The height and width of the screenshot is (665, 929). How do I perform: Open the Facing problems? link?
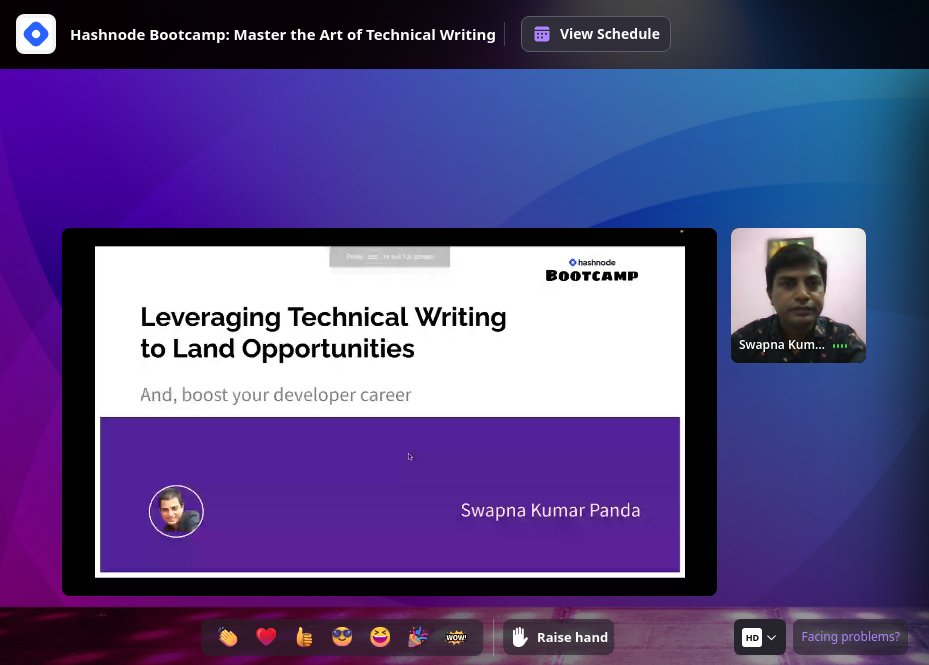tap(850, 637)
